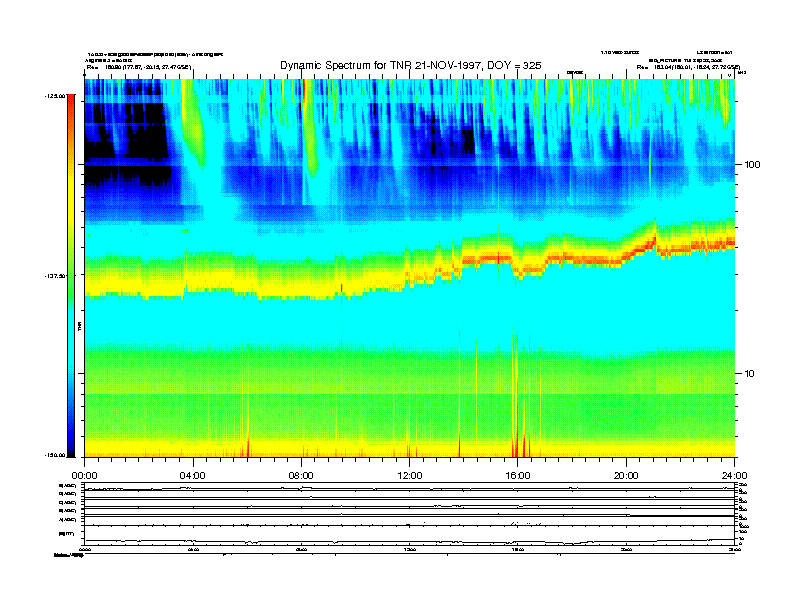Screen dimensions: 792x612
Task: Click the -125.00 color scale top label
Action: 54,95
